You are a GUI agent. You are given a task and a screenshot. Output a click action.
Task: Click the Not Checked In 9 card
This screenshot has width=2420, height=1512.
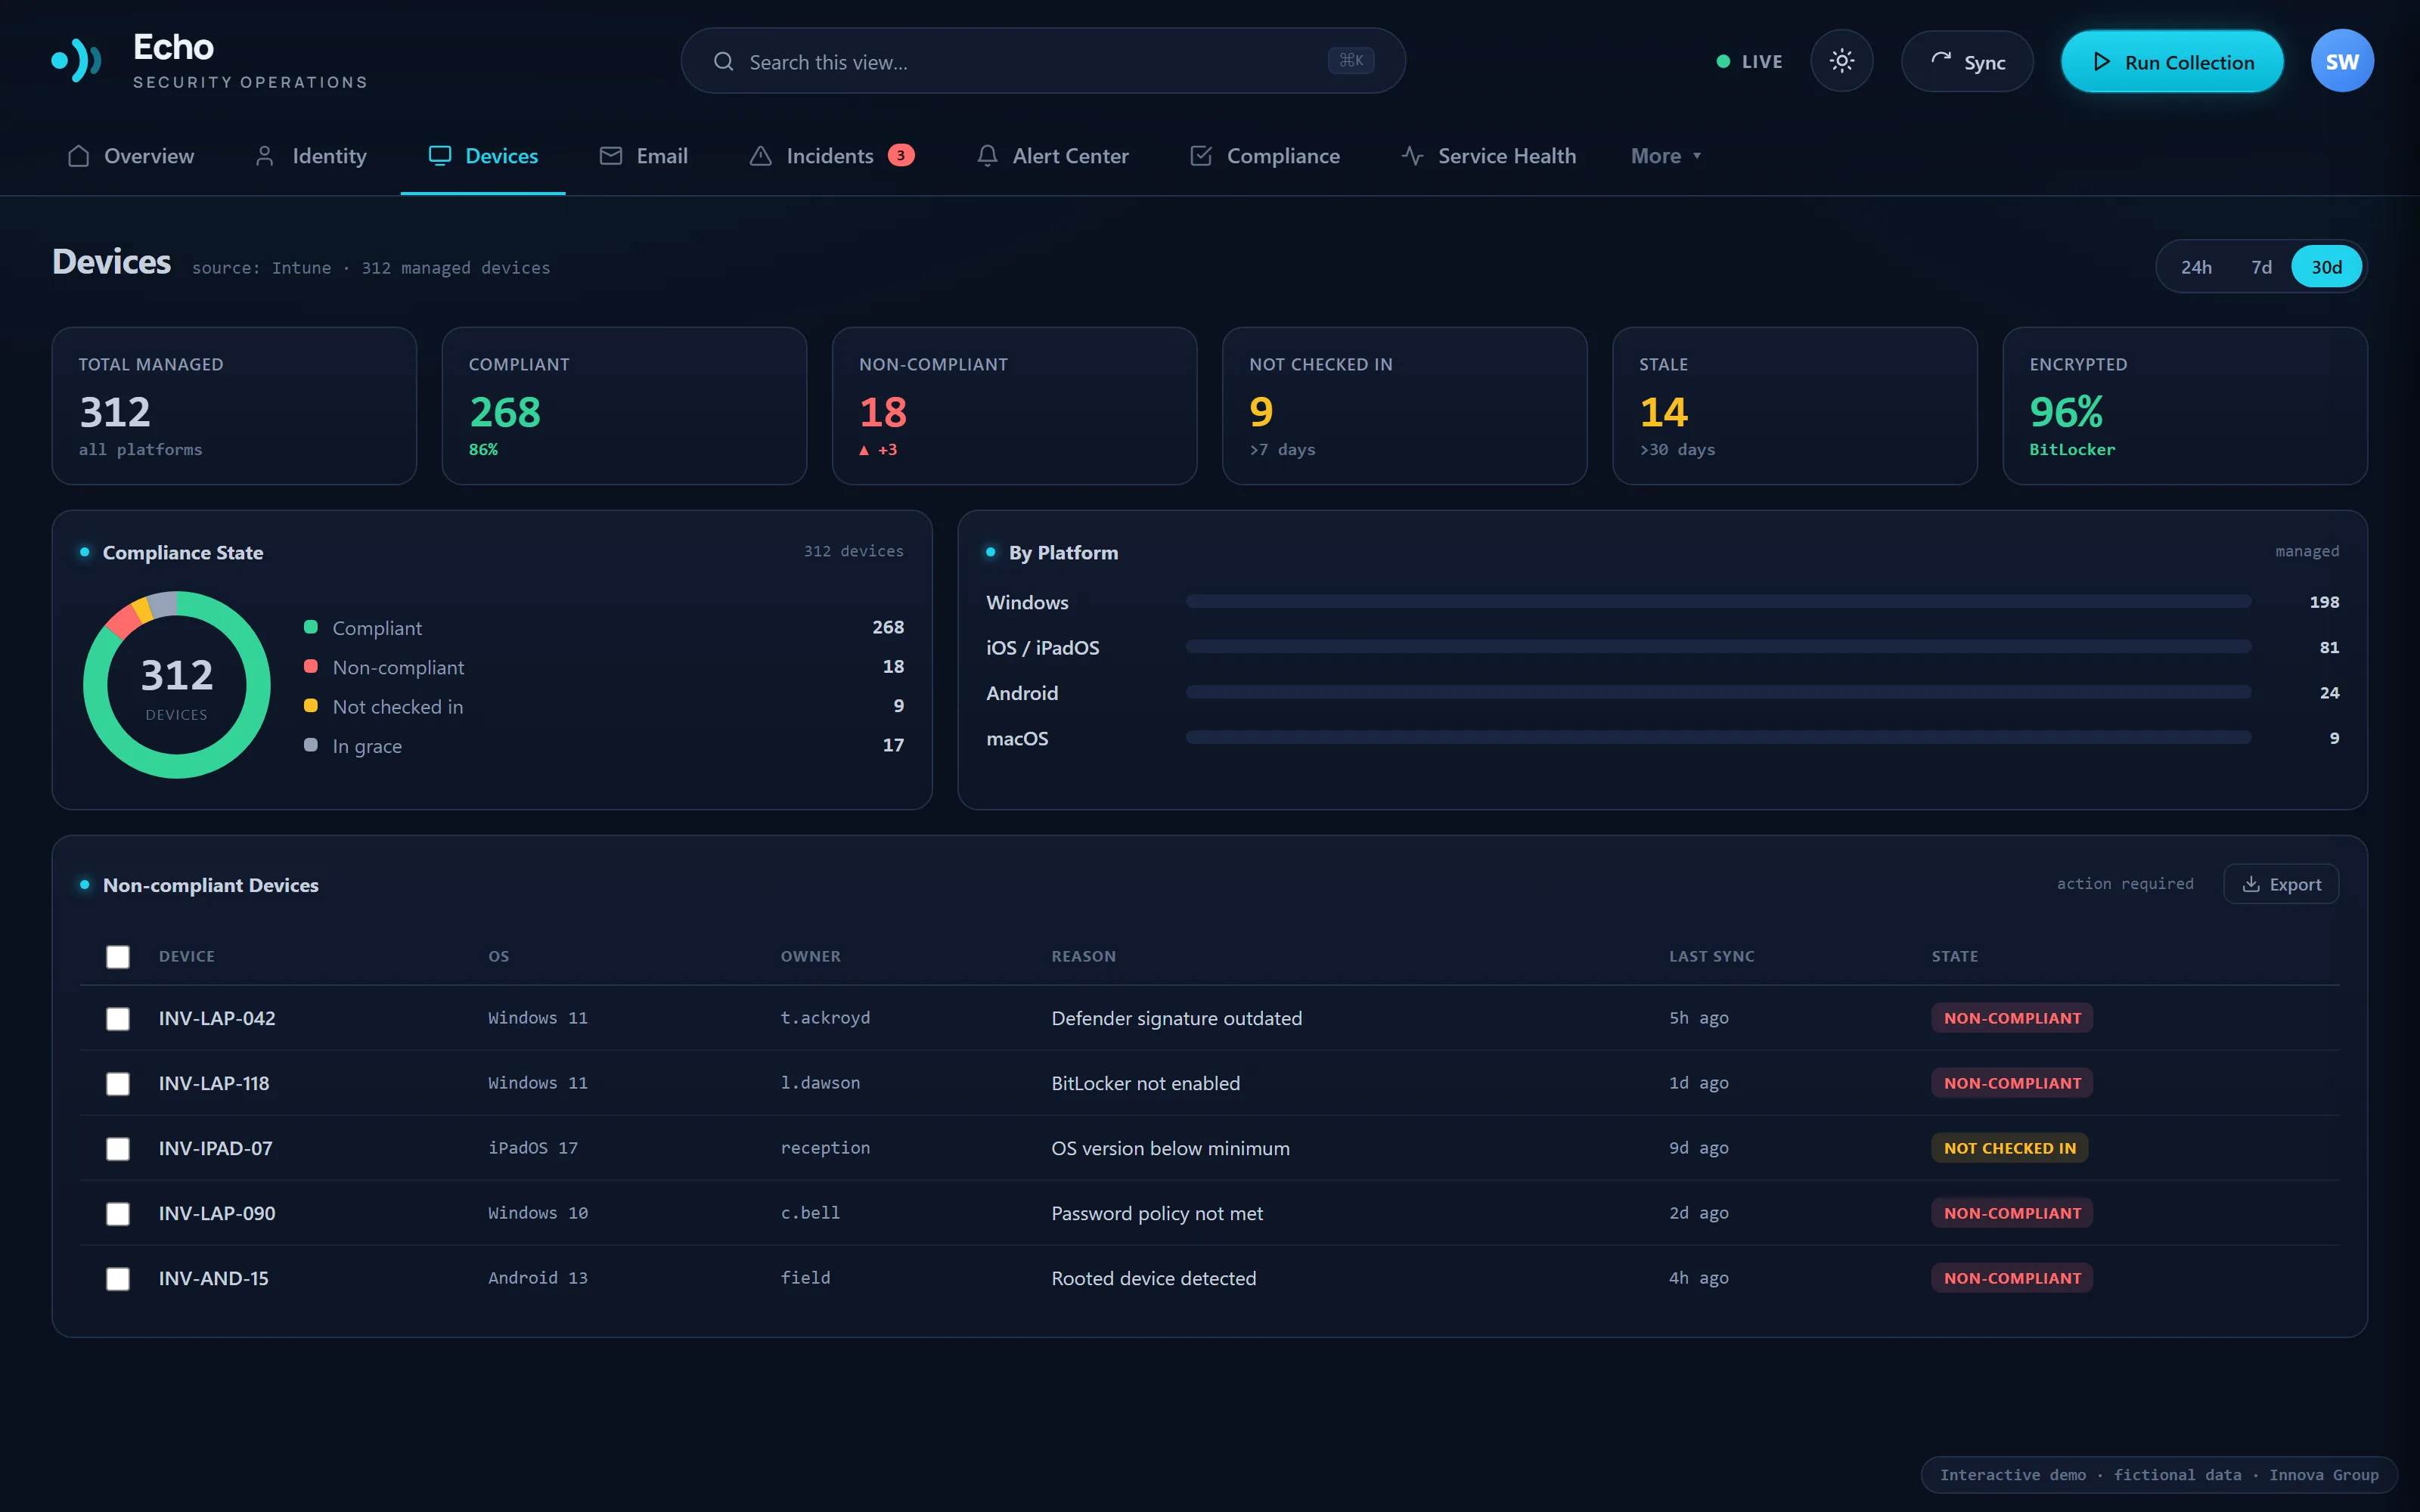(1404, 406)
